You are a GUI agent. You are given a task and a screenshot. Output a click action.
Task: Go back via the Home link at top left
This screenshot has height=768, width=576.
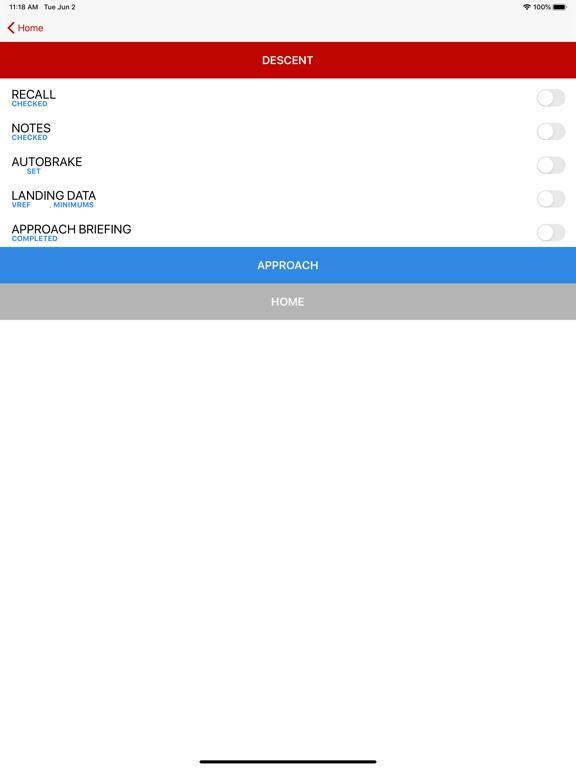25,28
